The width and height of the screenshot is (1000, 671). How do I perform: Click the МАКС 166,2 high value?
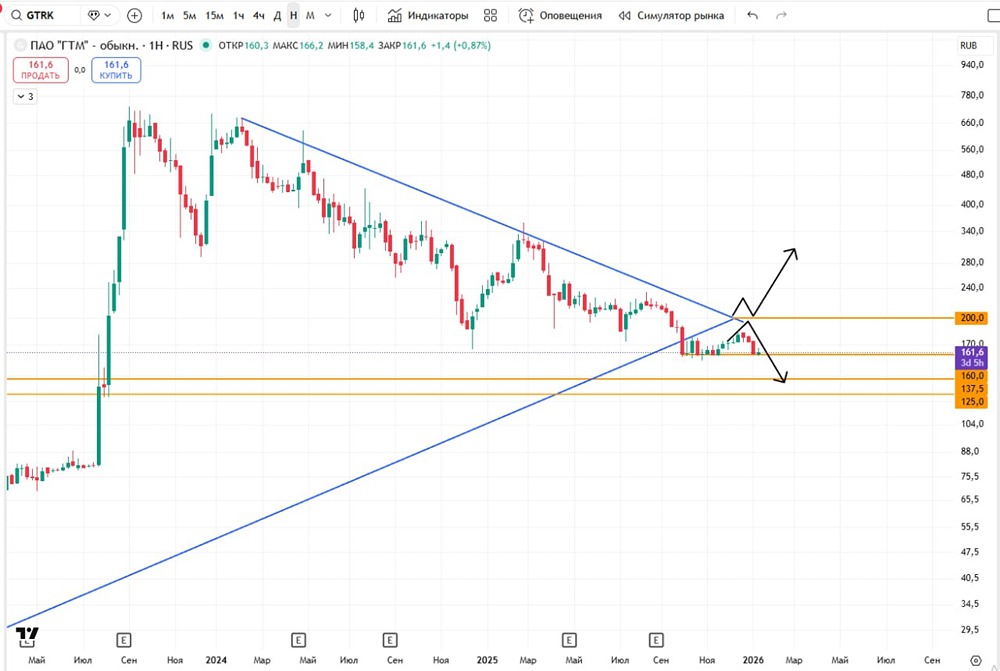pos(298,45)
